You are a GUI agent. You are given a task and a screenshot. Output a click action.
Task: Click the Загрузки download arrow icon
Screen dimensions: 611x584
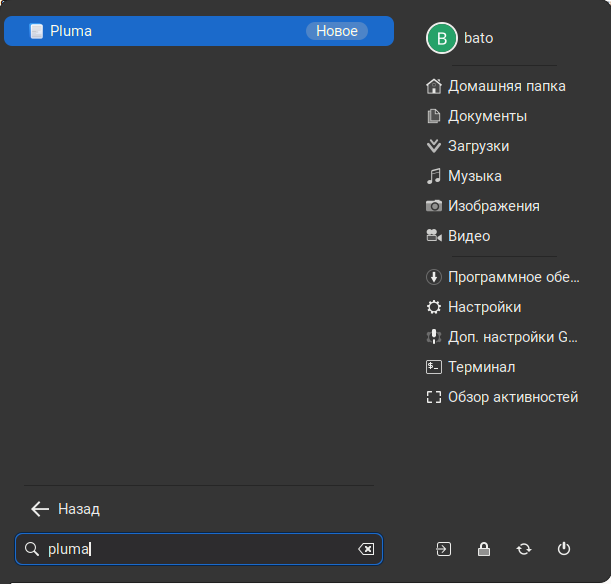point(434,146)
